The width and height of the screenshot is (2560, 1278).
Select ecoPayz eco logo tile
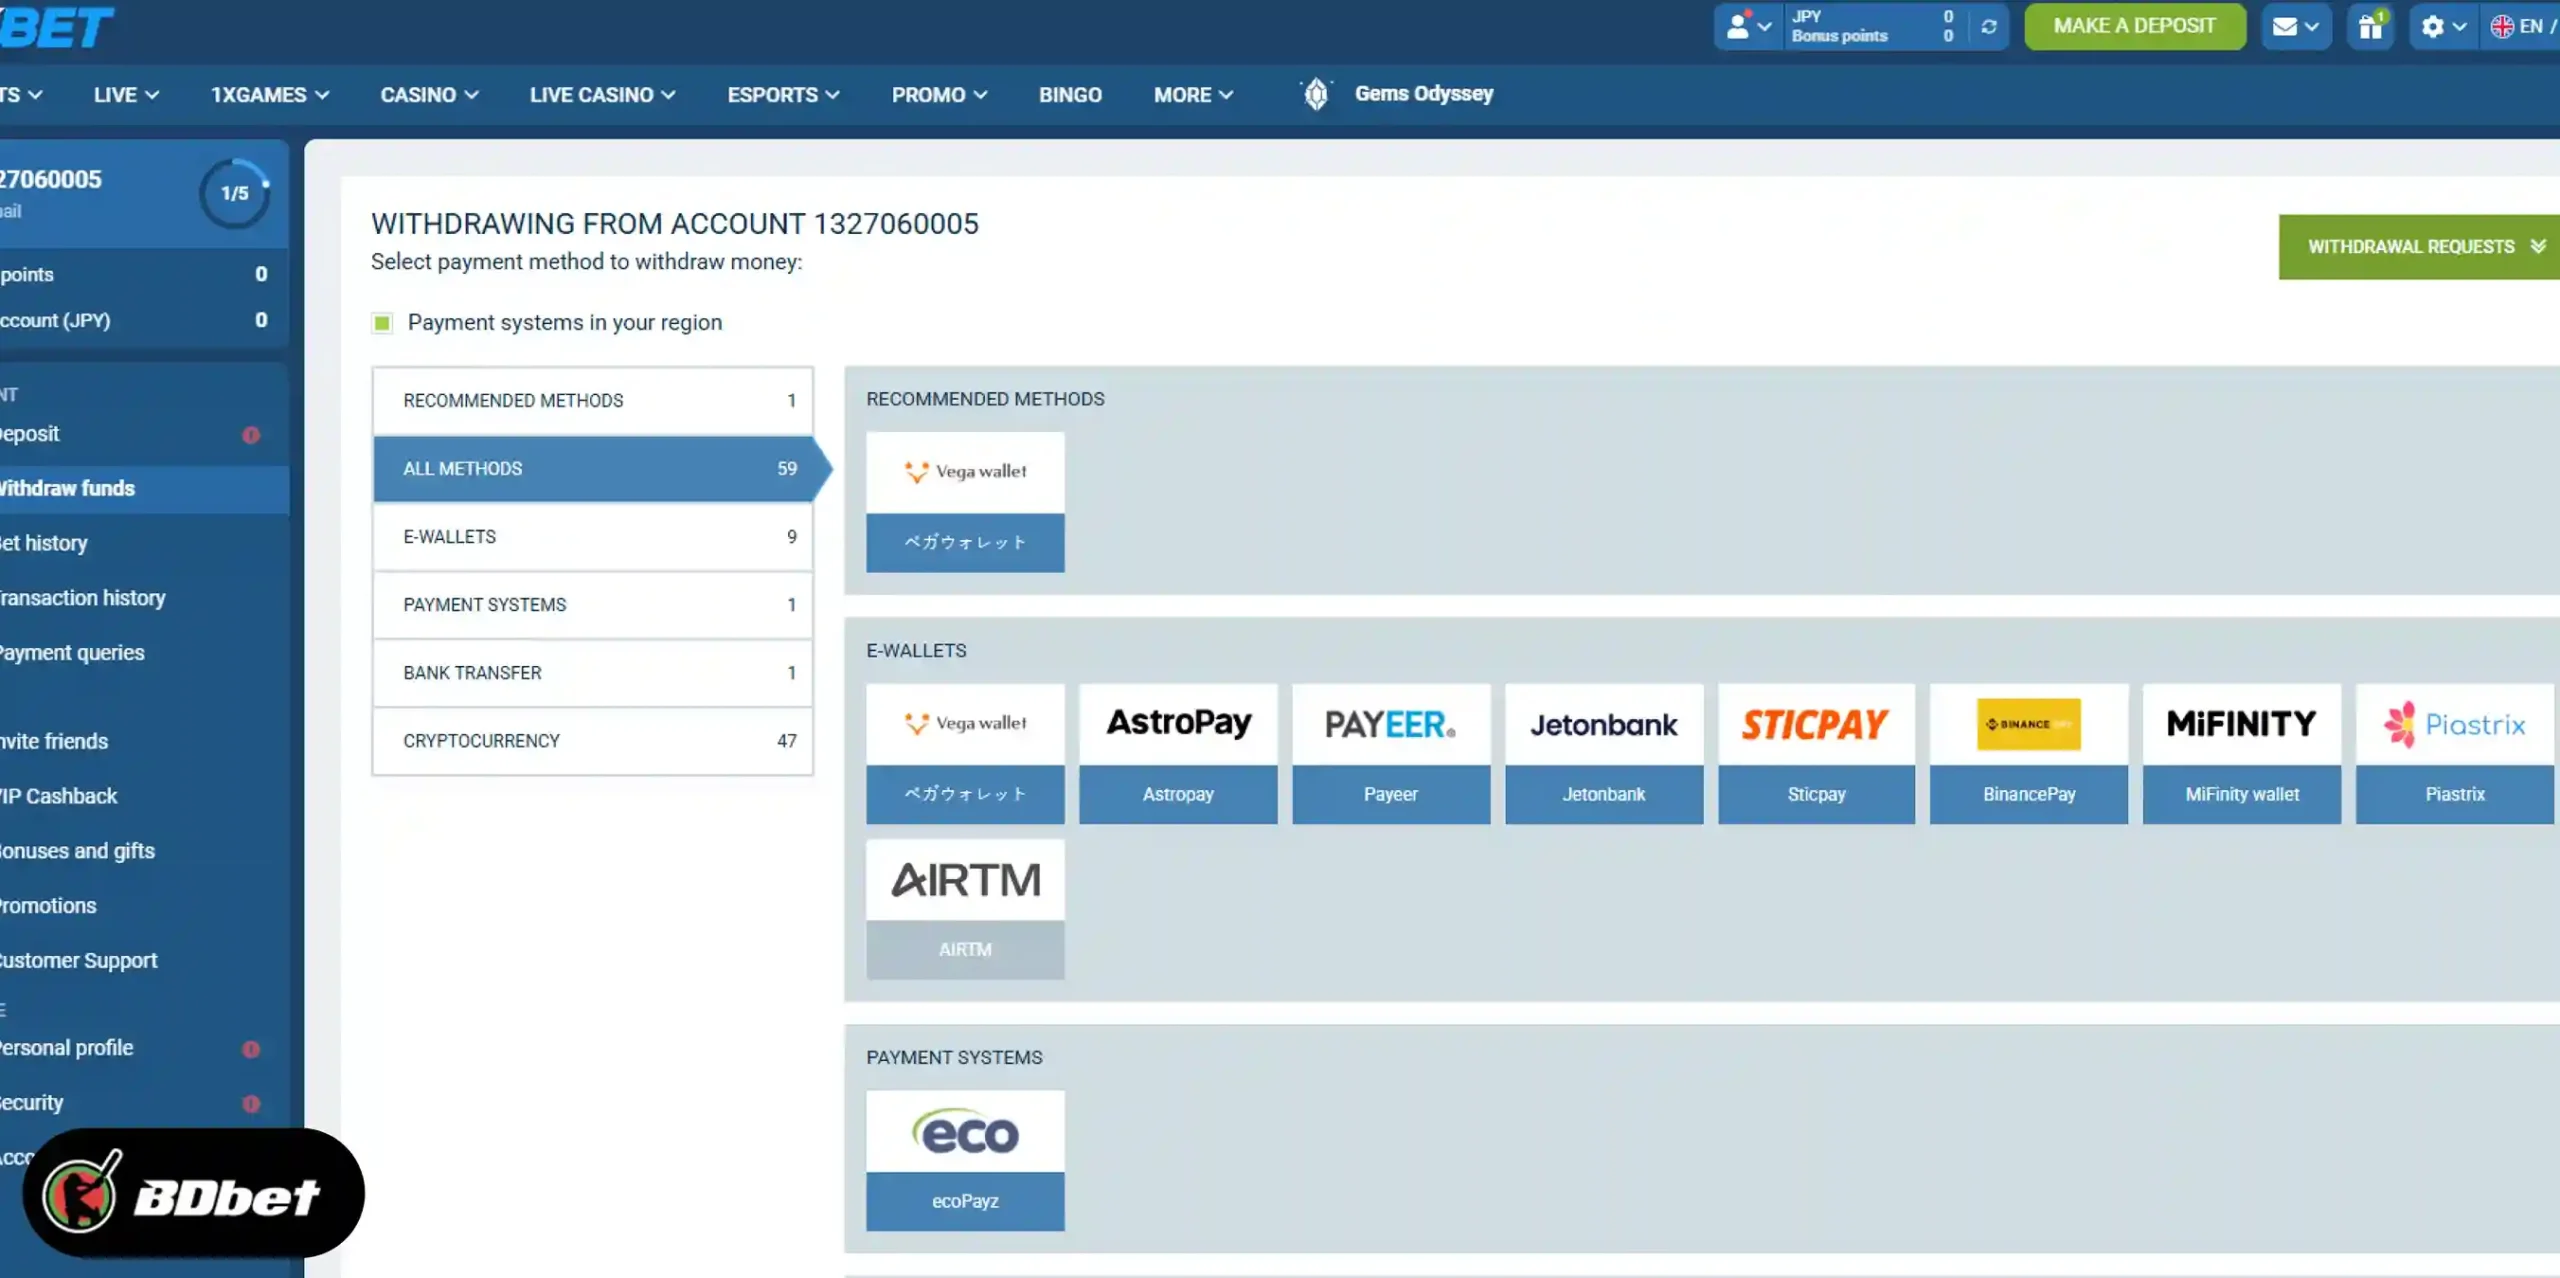[965, 1132]
